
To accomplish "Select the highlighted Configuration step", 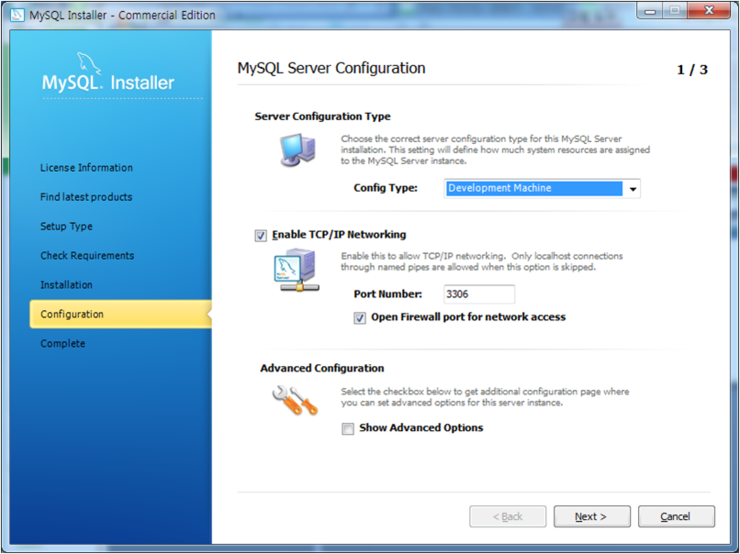I will (x=120, y=314).
